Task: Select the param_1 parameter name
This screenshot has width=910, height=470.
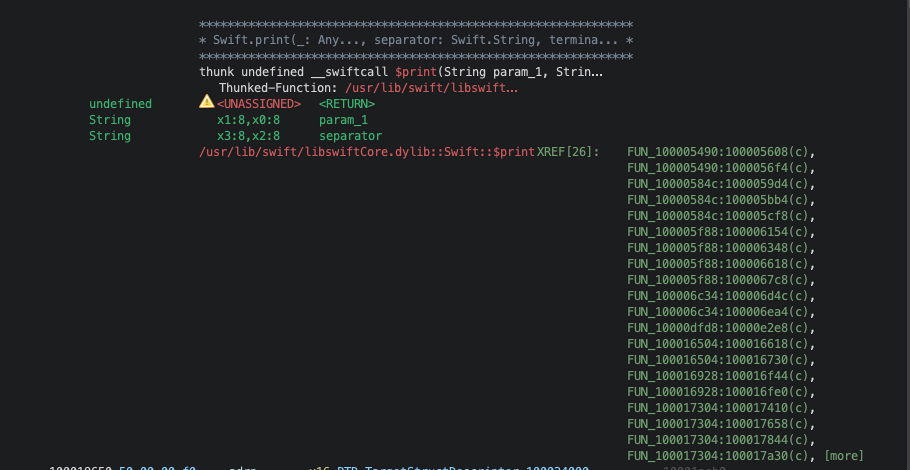Action: pyautogui.click(x=343, y=120)
